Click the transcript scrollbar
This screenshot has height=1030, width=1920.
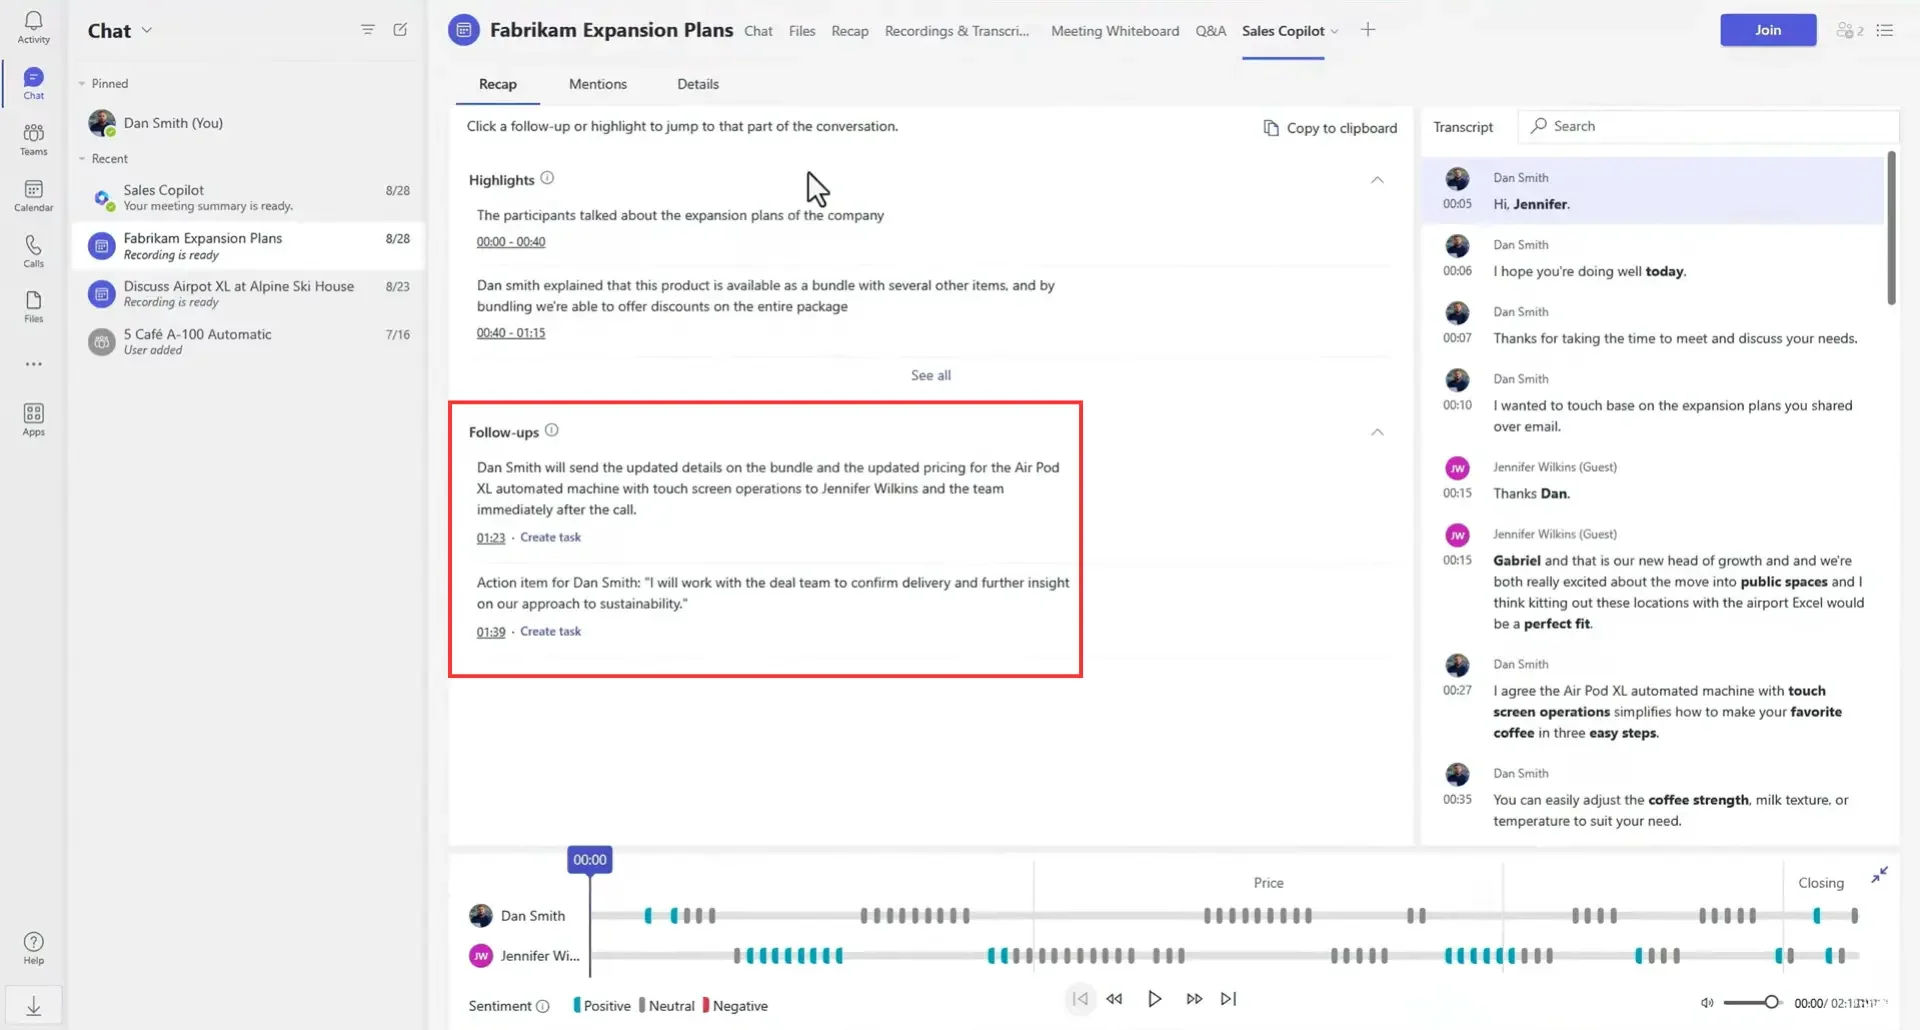pyautogui.click(x=1891, y=228)
